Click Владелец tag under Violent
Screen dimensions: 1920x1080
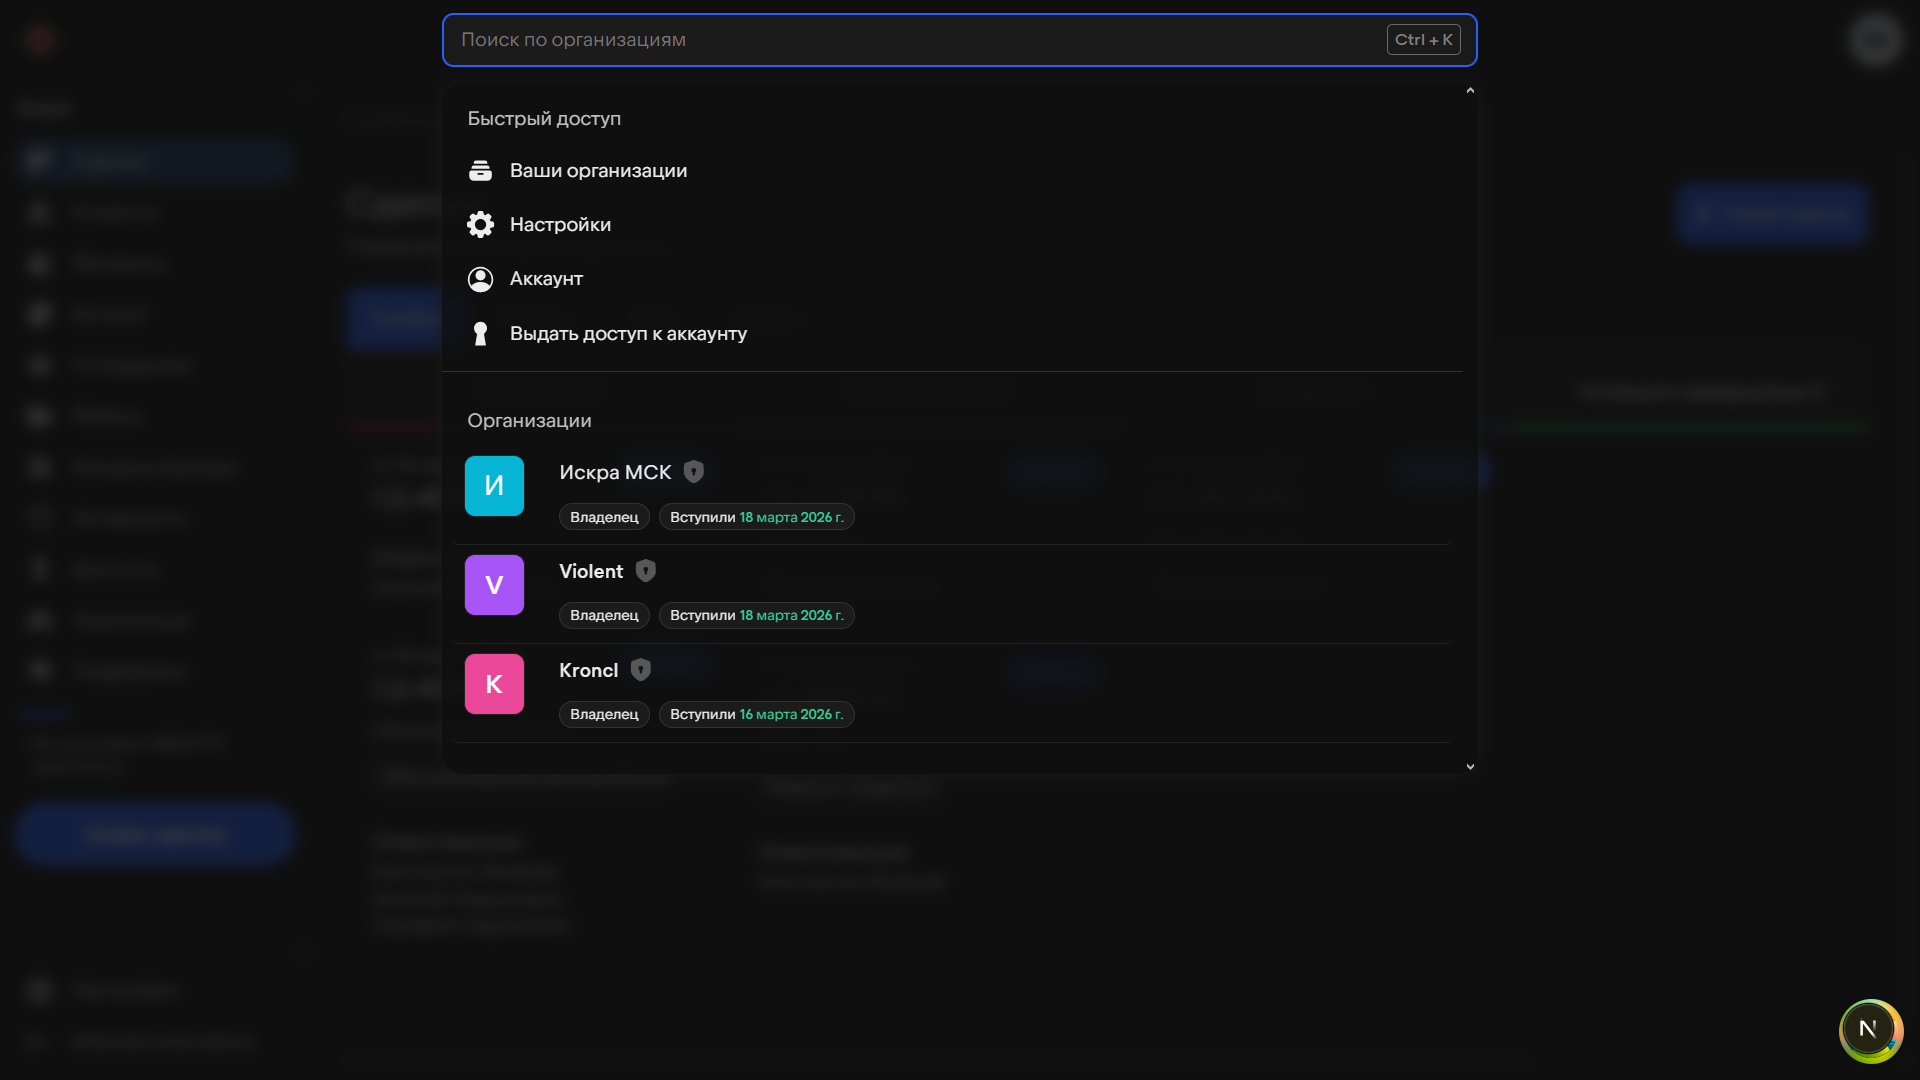(604, 616)
